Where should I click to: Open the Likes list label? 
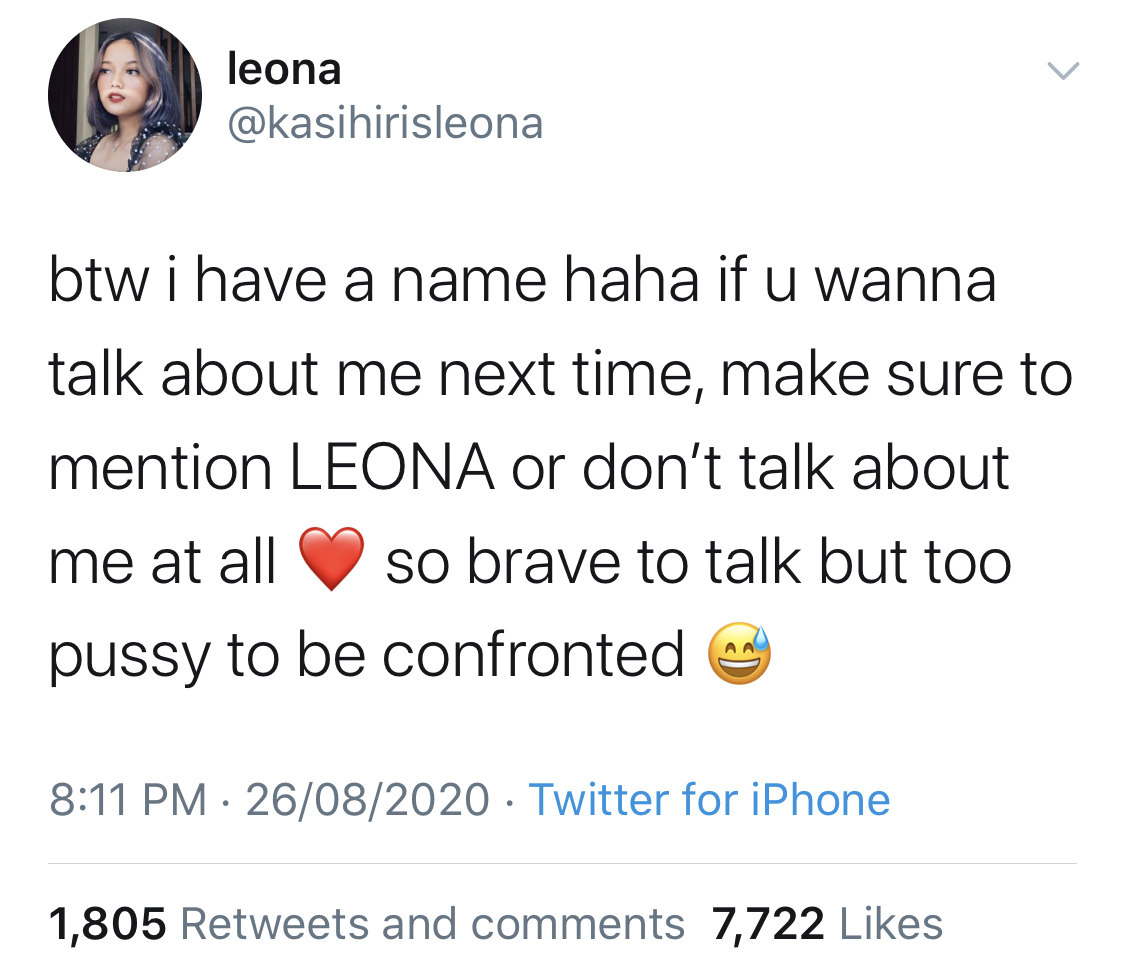pos(890,923)
